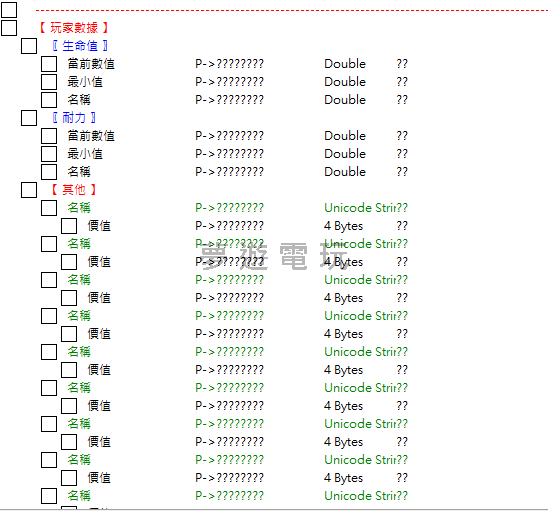Toggle the 耐力 group checkbox
The width and height of the screenshot is (548, 512).
pyautogui.click(x=29, y=118)
